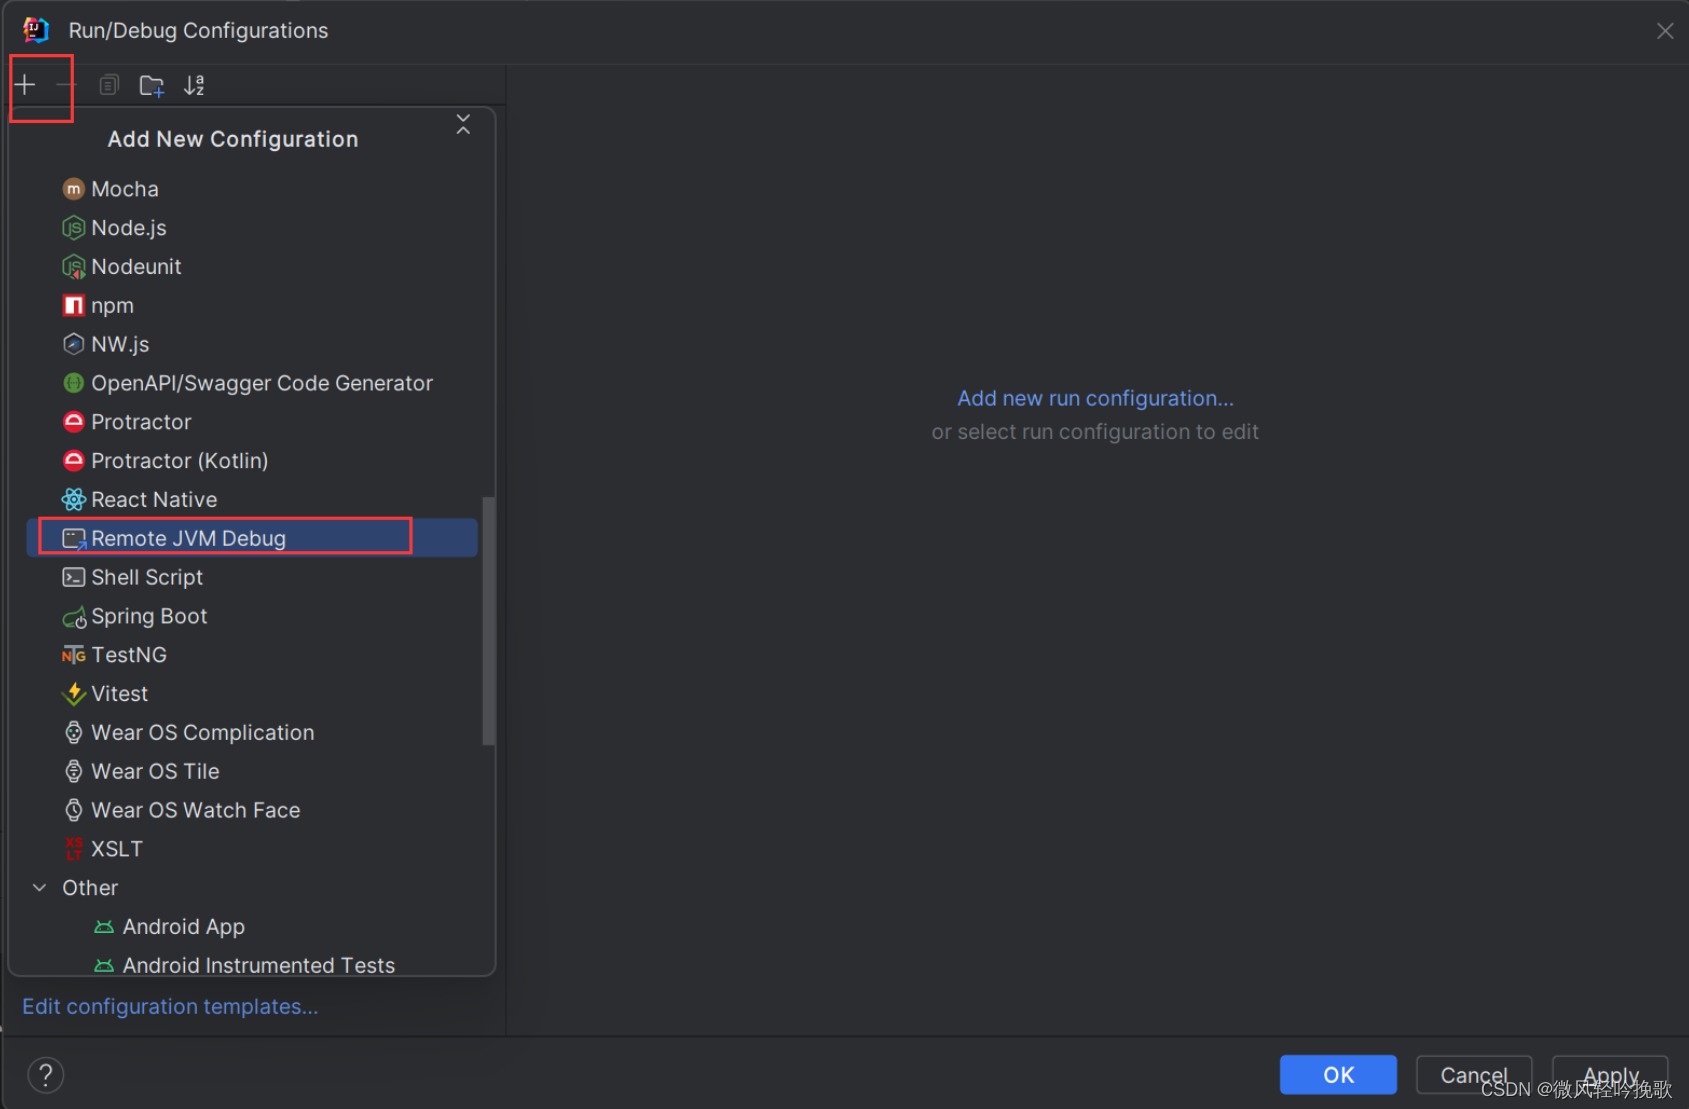The width and height of the screenshot is (1689, 1109).
Task: Select the Remote JVM Debug icon
Action: [74, 539]
